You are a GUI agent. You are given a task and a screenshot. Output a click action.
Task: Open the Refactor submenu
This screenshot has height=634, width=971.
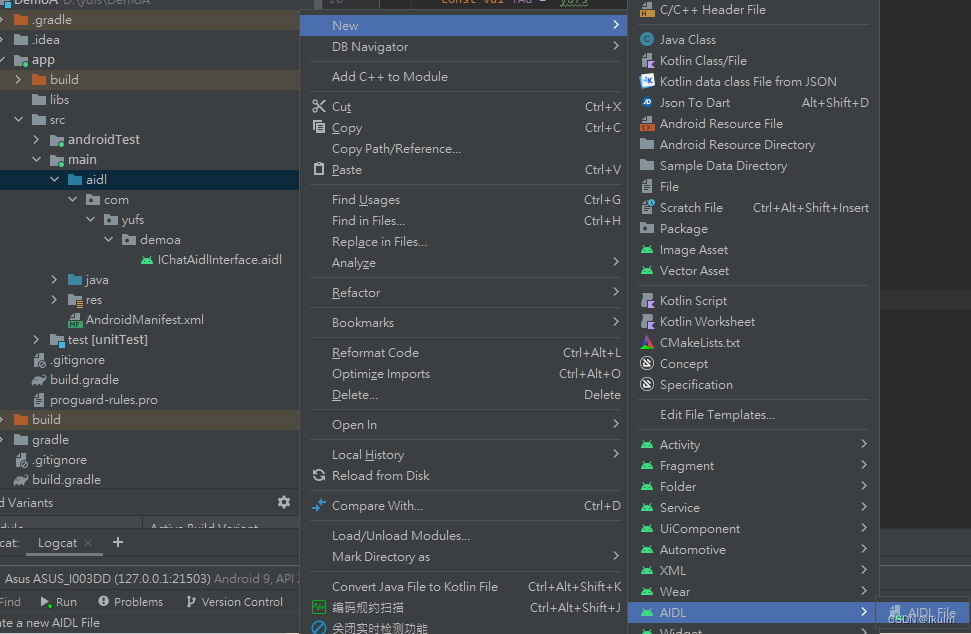click(463, 292)
